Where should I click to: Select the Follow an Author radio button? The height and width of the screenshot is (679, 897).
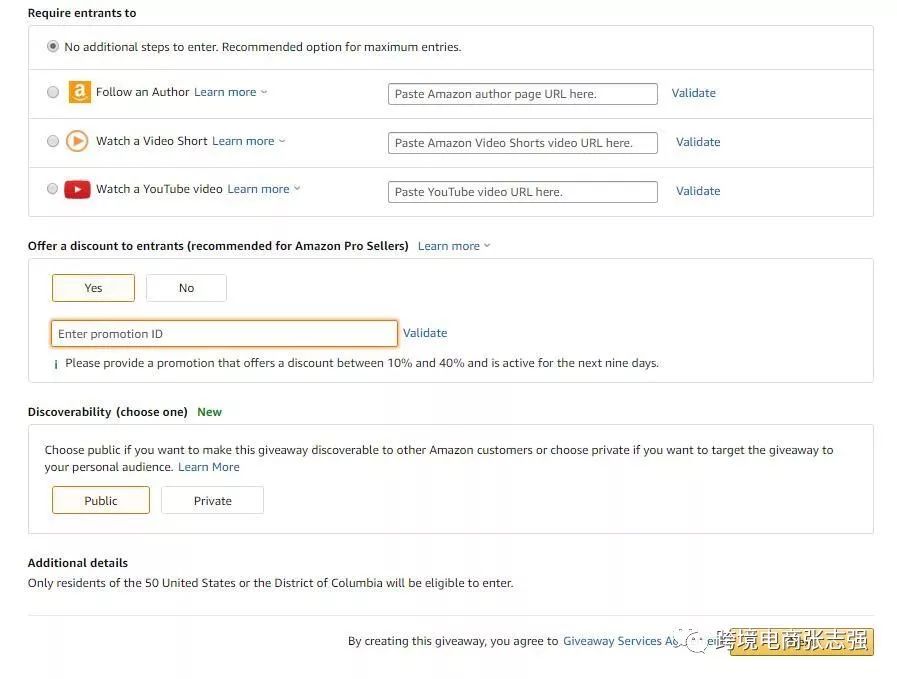[x=53, y=92]
